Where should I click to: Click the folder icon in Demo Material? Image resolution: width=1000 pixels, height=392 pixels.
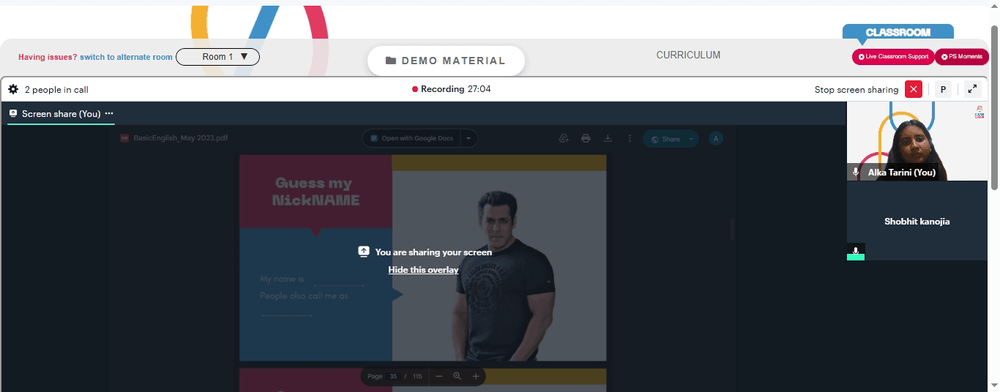coord(391,61)
